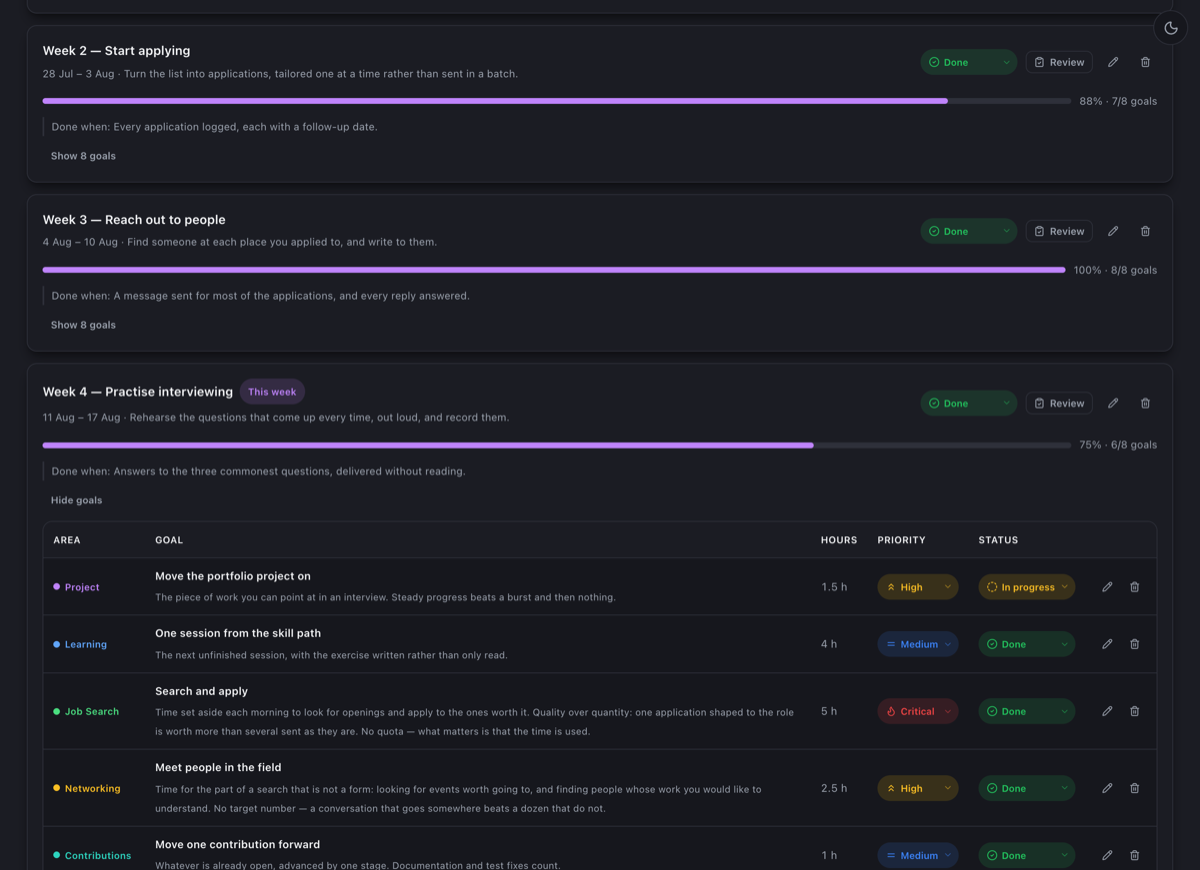Delete the 'Meet people in the field' goal

(1134, 788)
